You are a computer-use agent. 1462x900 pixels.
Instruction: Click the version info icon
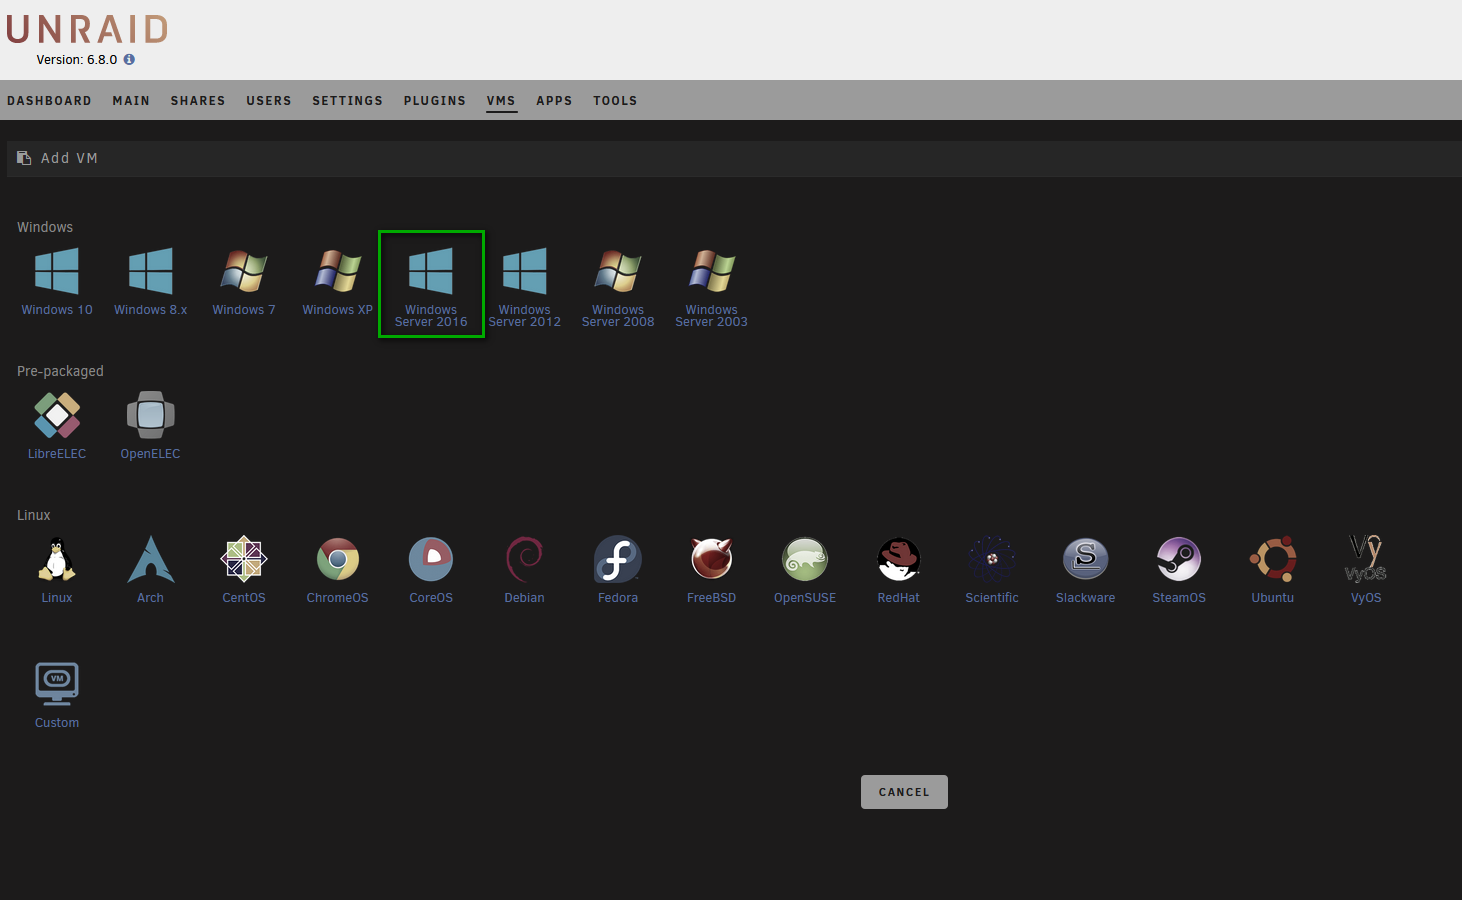[129, 59]
